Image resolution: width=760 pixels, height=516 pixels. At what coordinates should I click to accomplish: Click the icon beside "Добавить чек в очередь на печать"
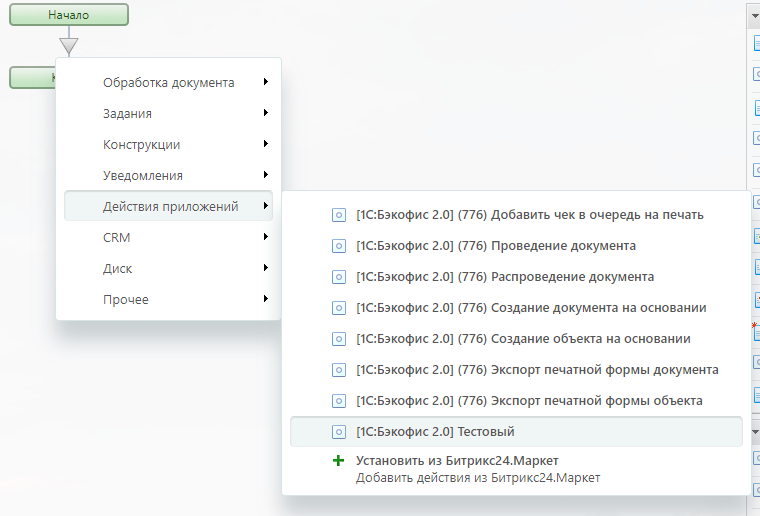click(x=339, y=215)
